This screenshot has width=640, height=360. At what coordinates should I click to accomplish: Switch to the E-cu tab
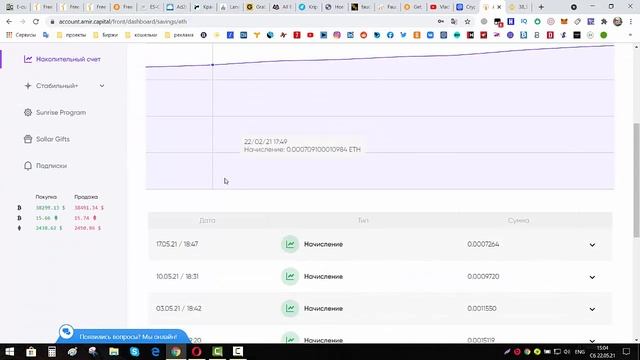click(16, 7)
